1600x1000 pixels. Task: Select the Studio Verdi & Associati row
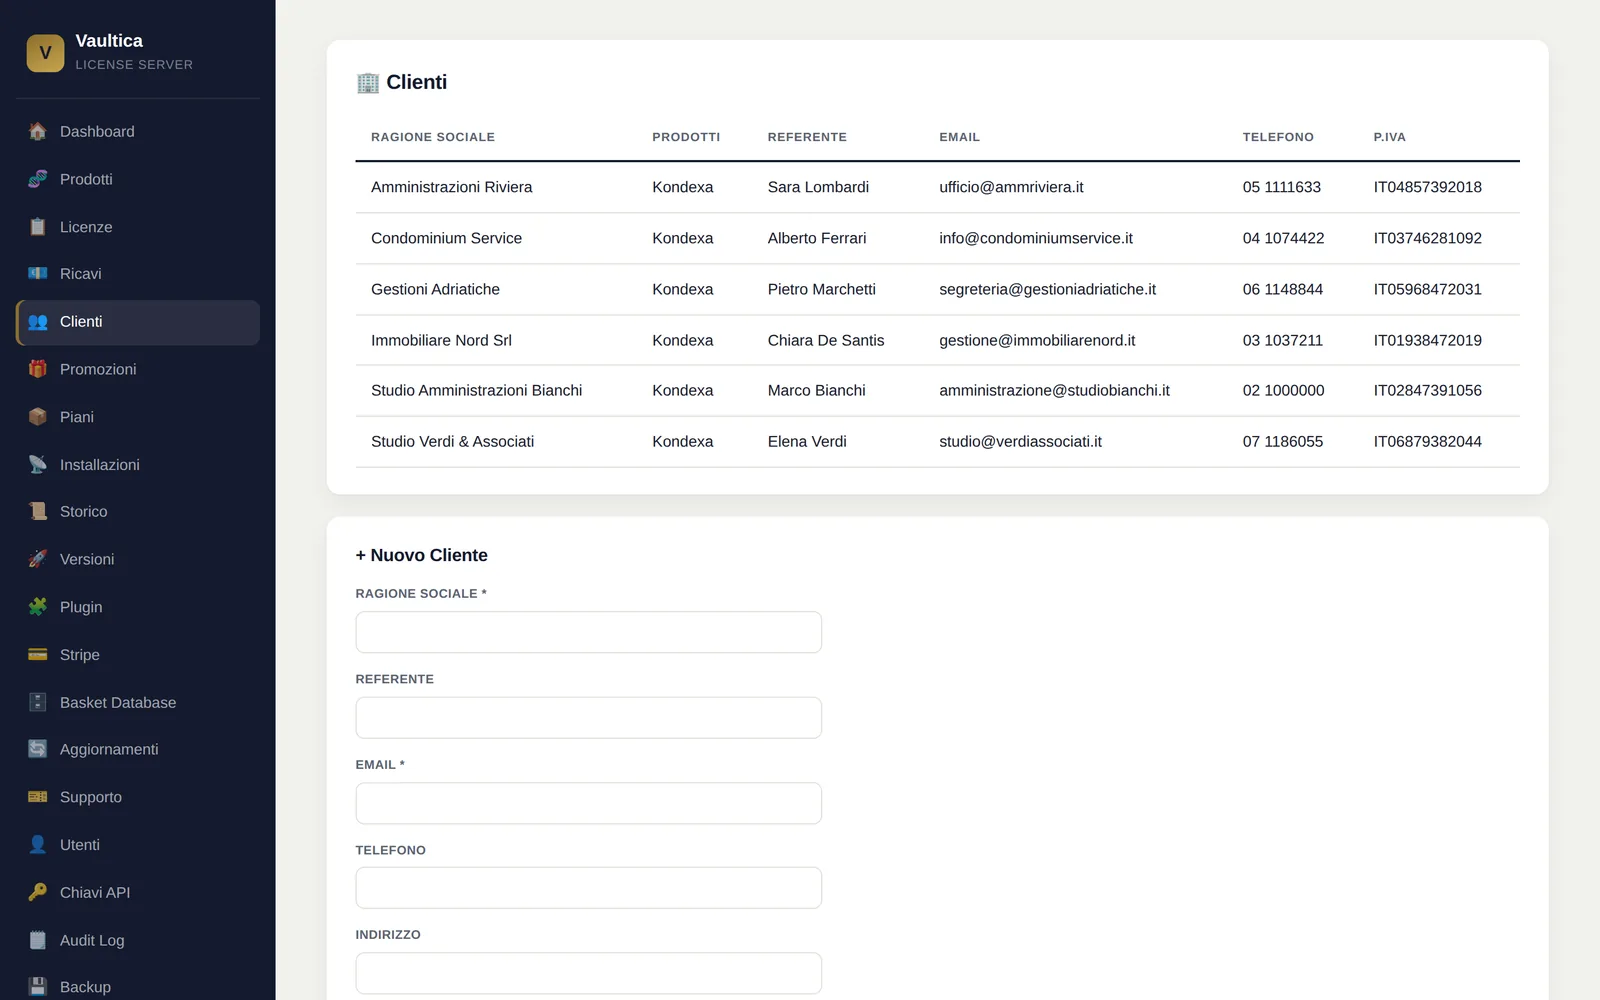coord(937,442)
